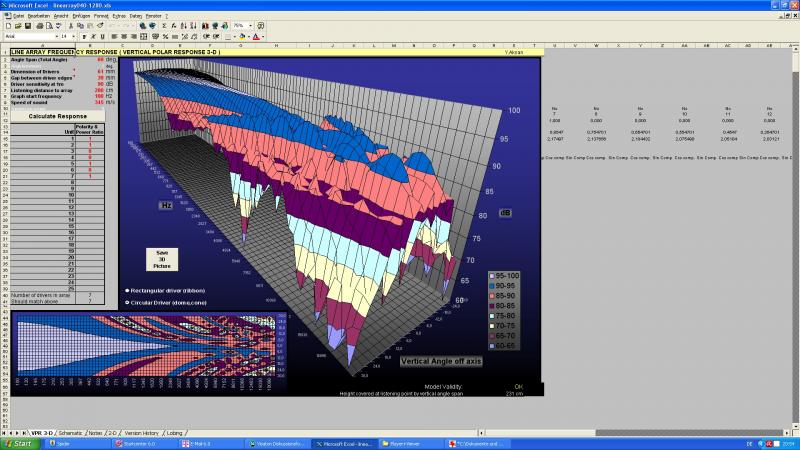Click the Open file folder icon
This screenshot has width=800, height=450.
pos(17,26)
